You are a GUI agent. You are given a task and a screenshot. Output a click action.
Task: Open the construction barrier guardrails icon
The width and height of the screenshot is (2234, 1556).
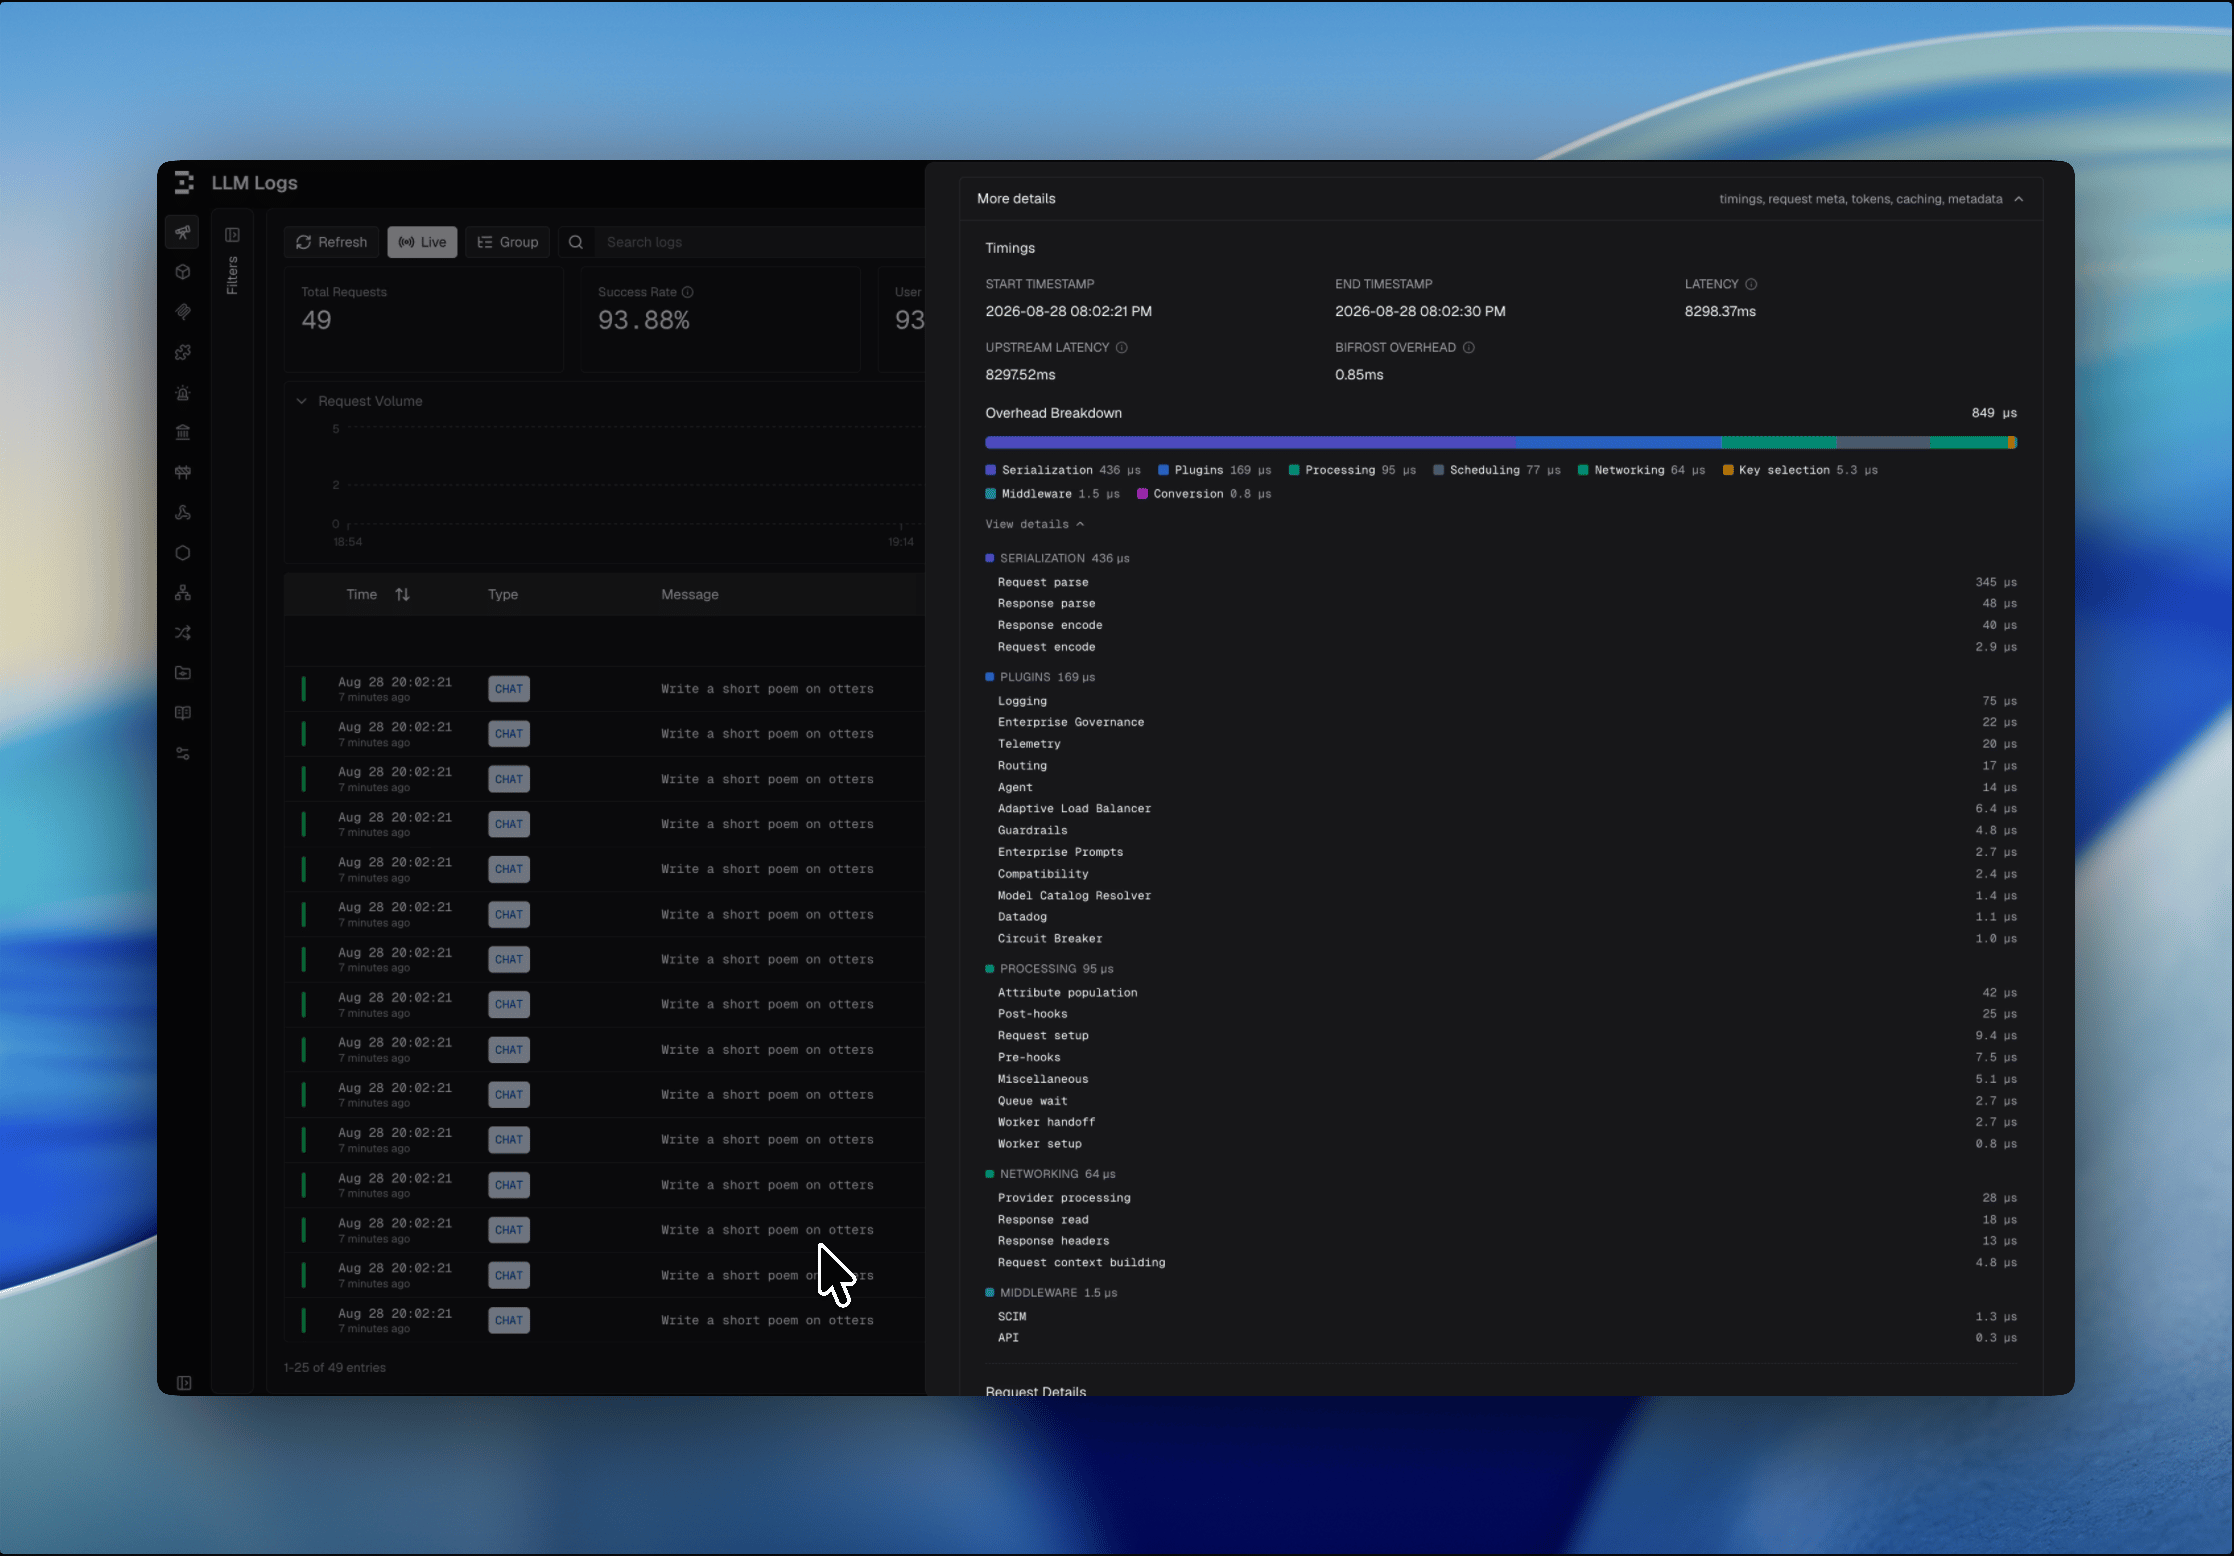click(183, 472)
